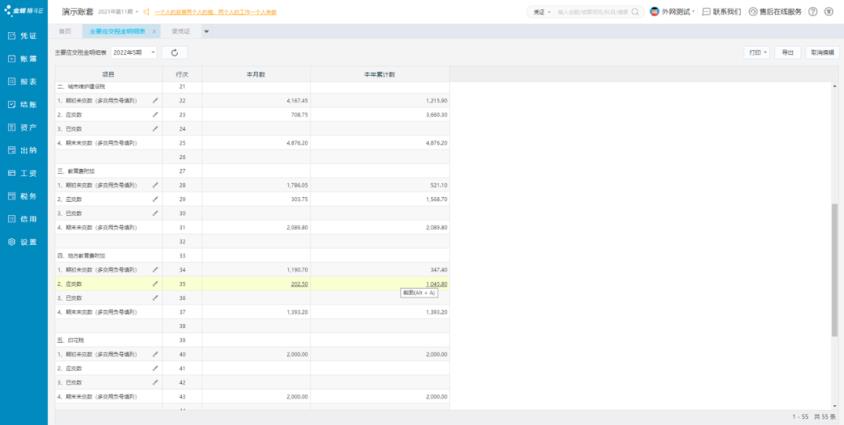This screenshot has width=844, height=425.
Task: Close the 主要应交税金明细表 tab
Action: point(154,31)
